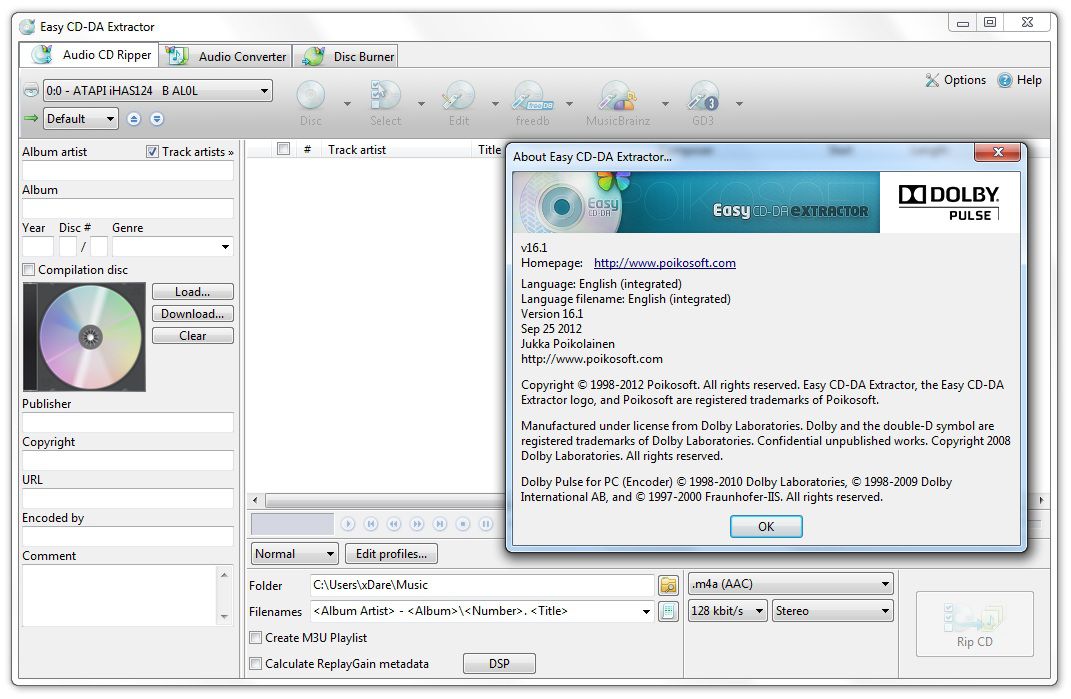Image resolution: width=1071 pixels, height=699 pixels.
Task: Click the Clear cover art button
Action: click(x=193, y=335)
